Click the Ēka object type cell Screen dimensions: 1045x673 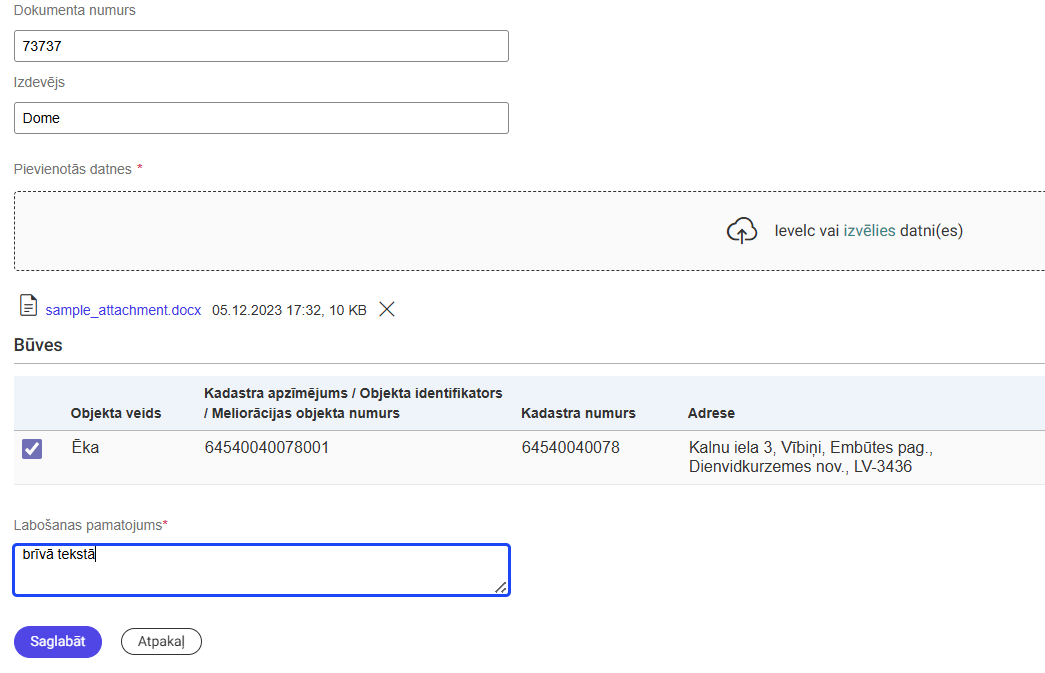85,448
